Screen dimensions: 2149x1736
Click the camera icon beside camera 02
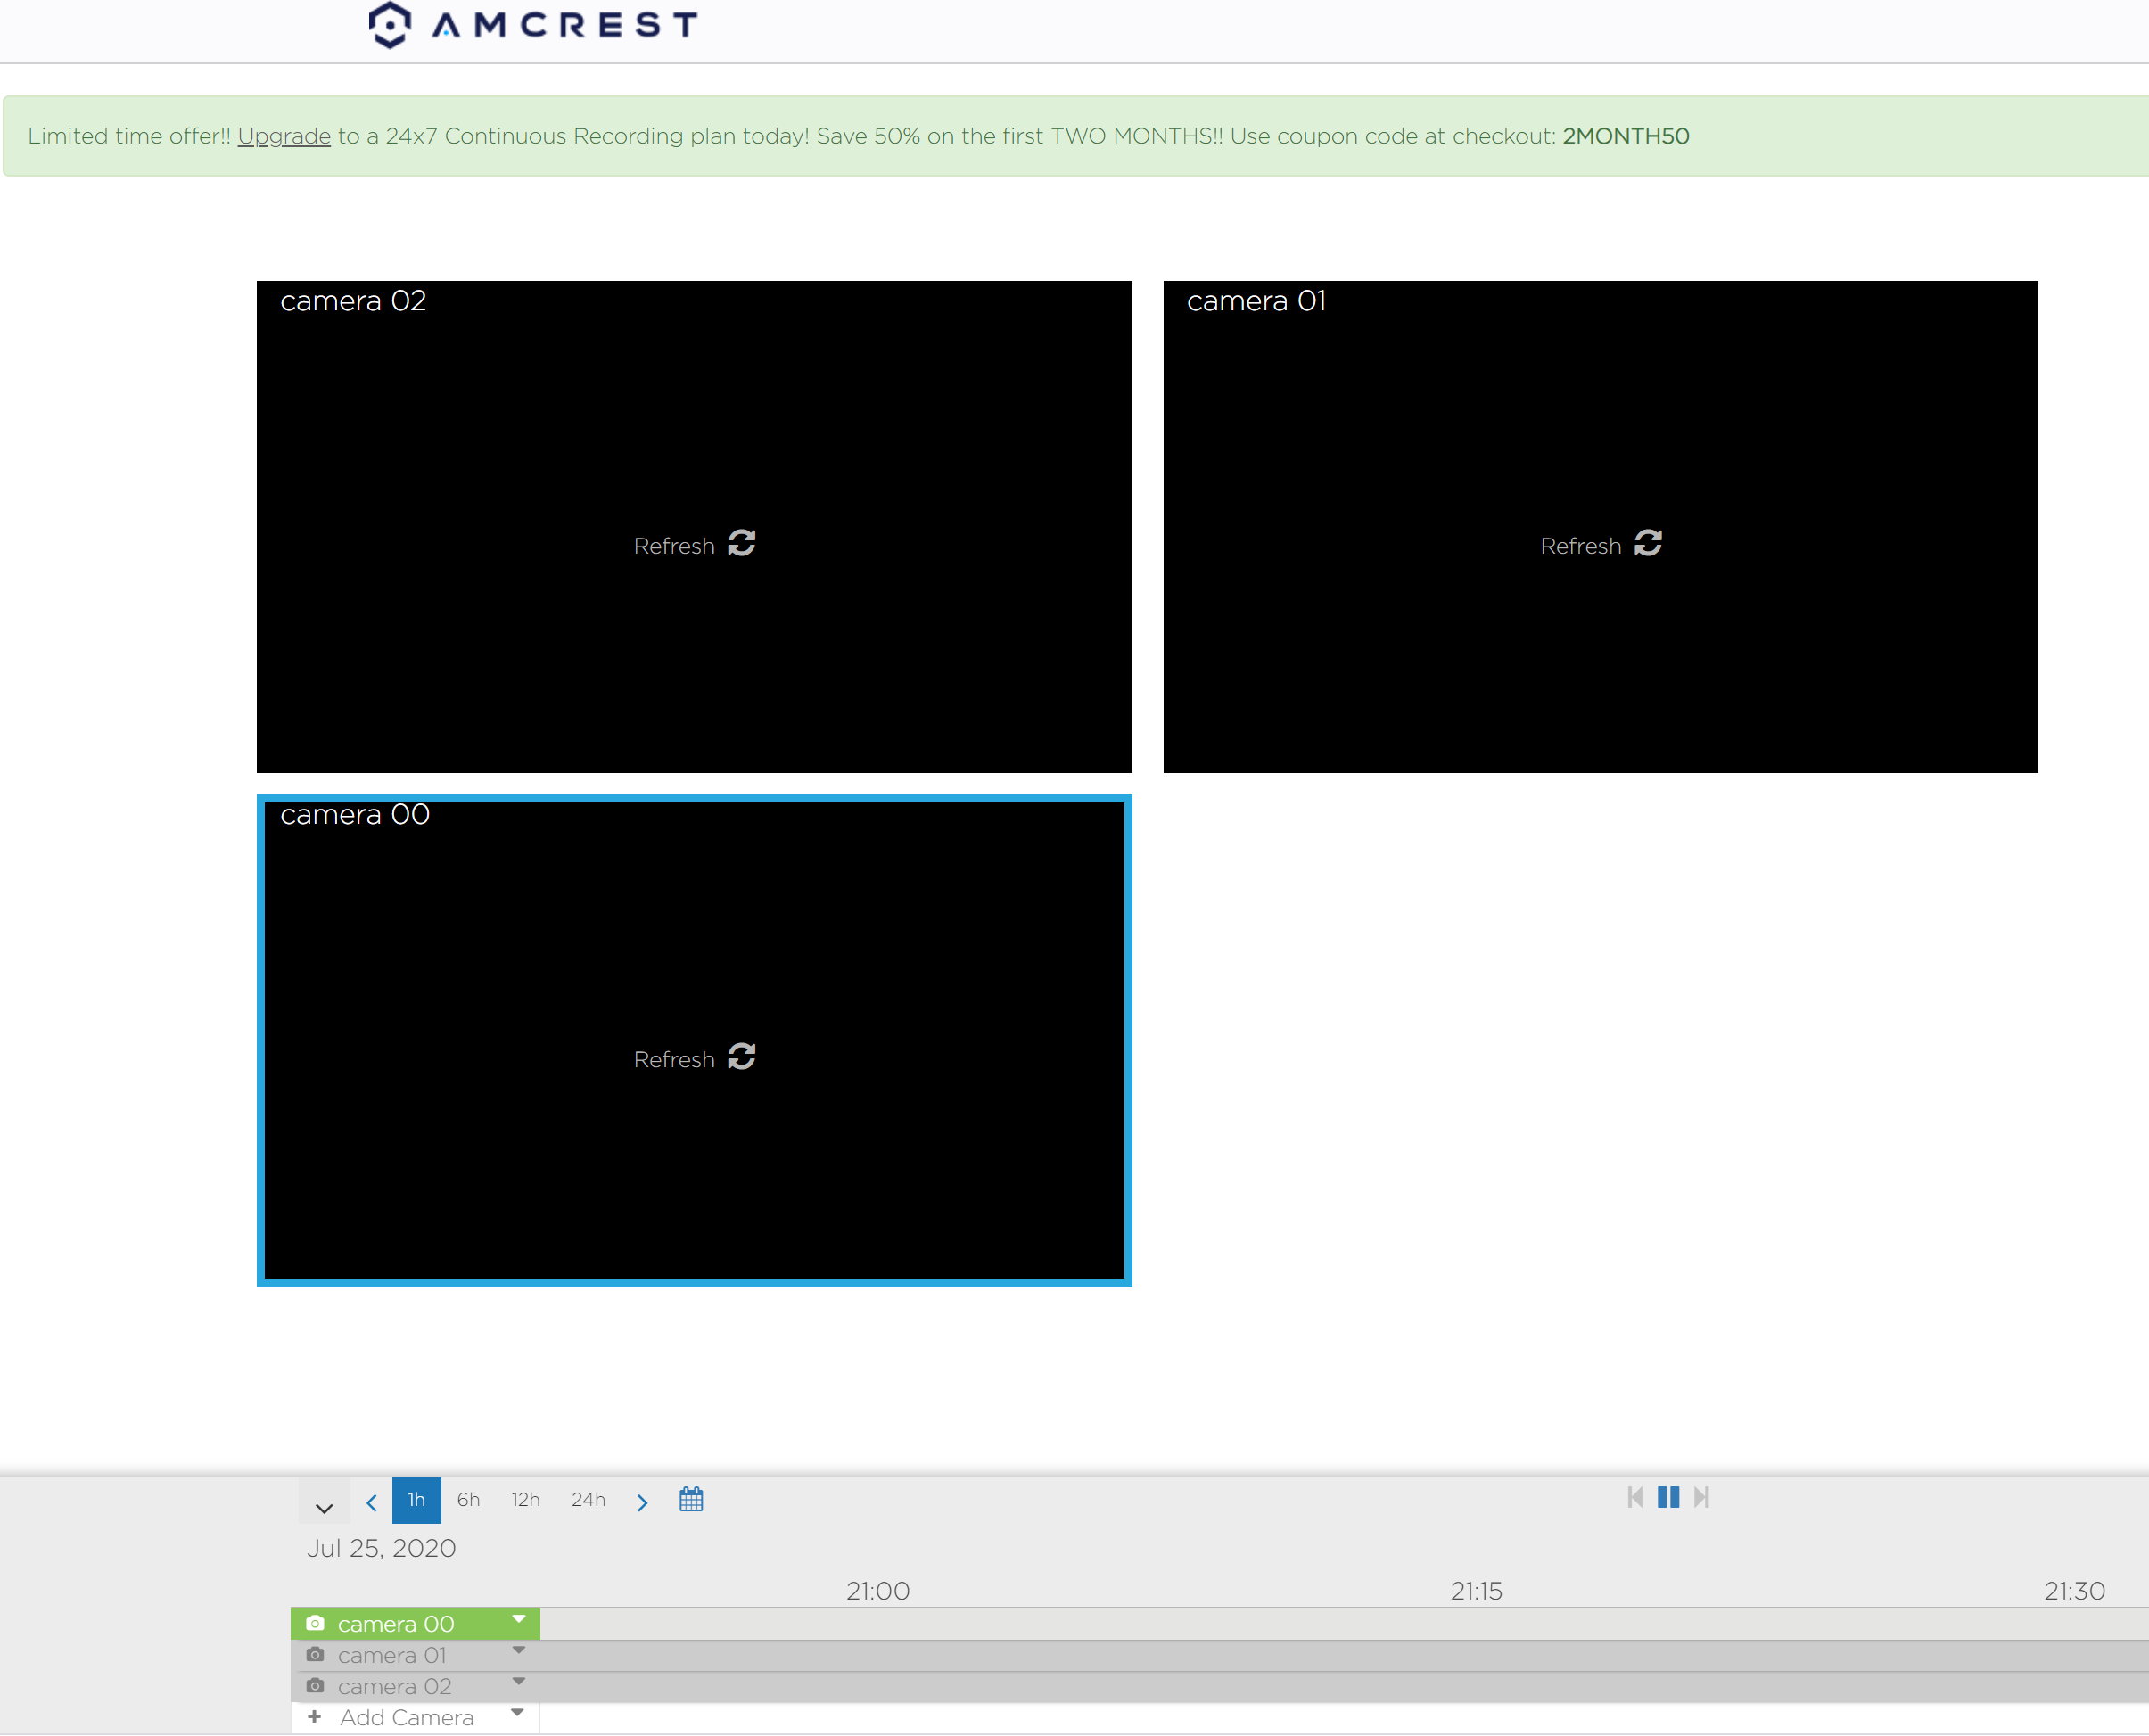(x=315, y=1685)
